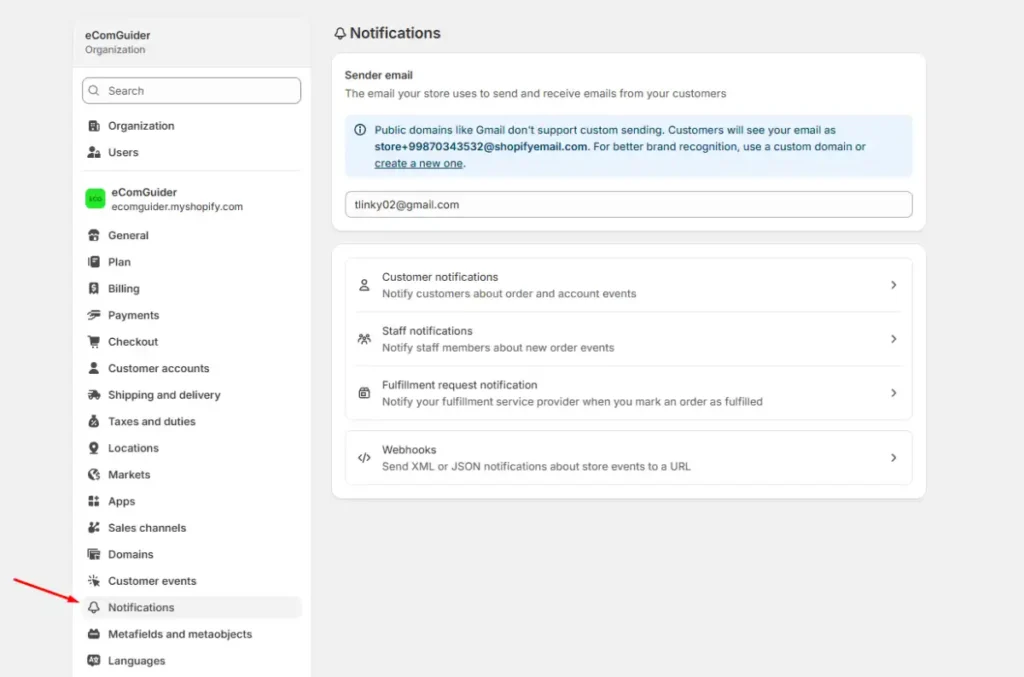1024x677 pixels.
Task: Go to Users menu item
Action: (x=191, y=152)
